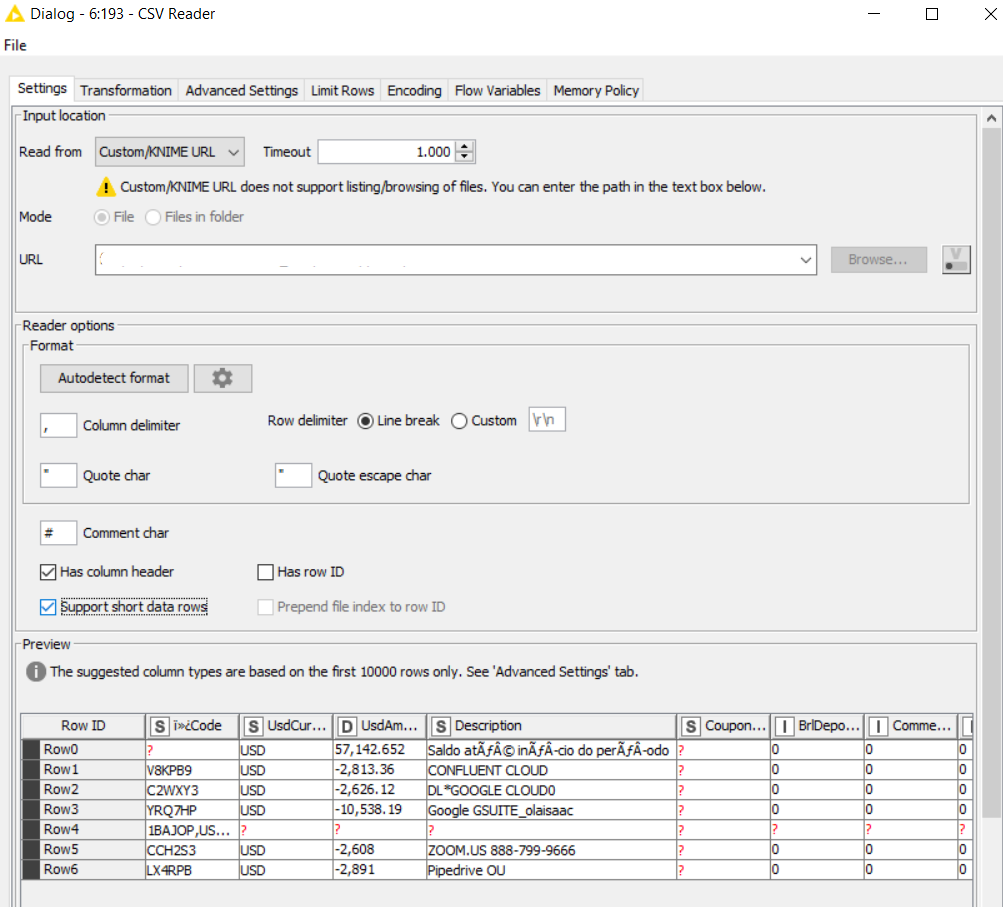Click the Double type icon of UsdAm column
Viewport: 1003px width, 907px height.
point(347,726)
